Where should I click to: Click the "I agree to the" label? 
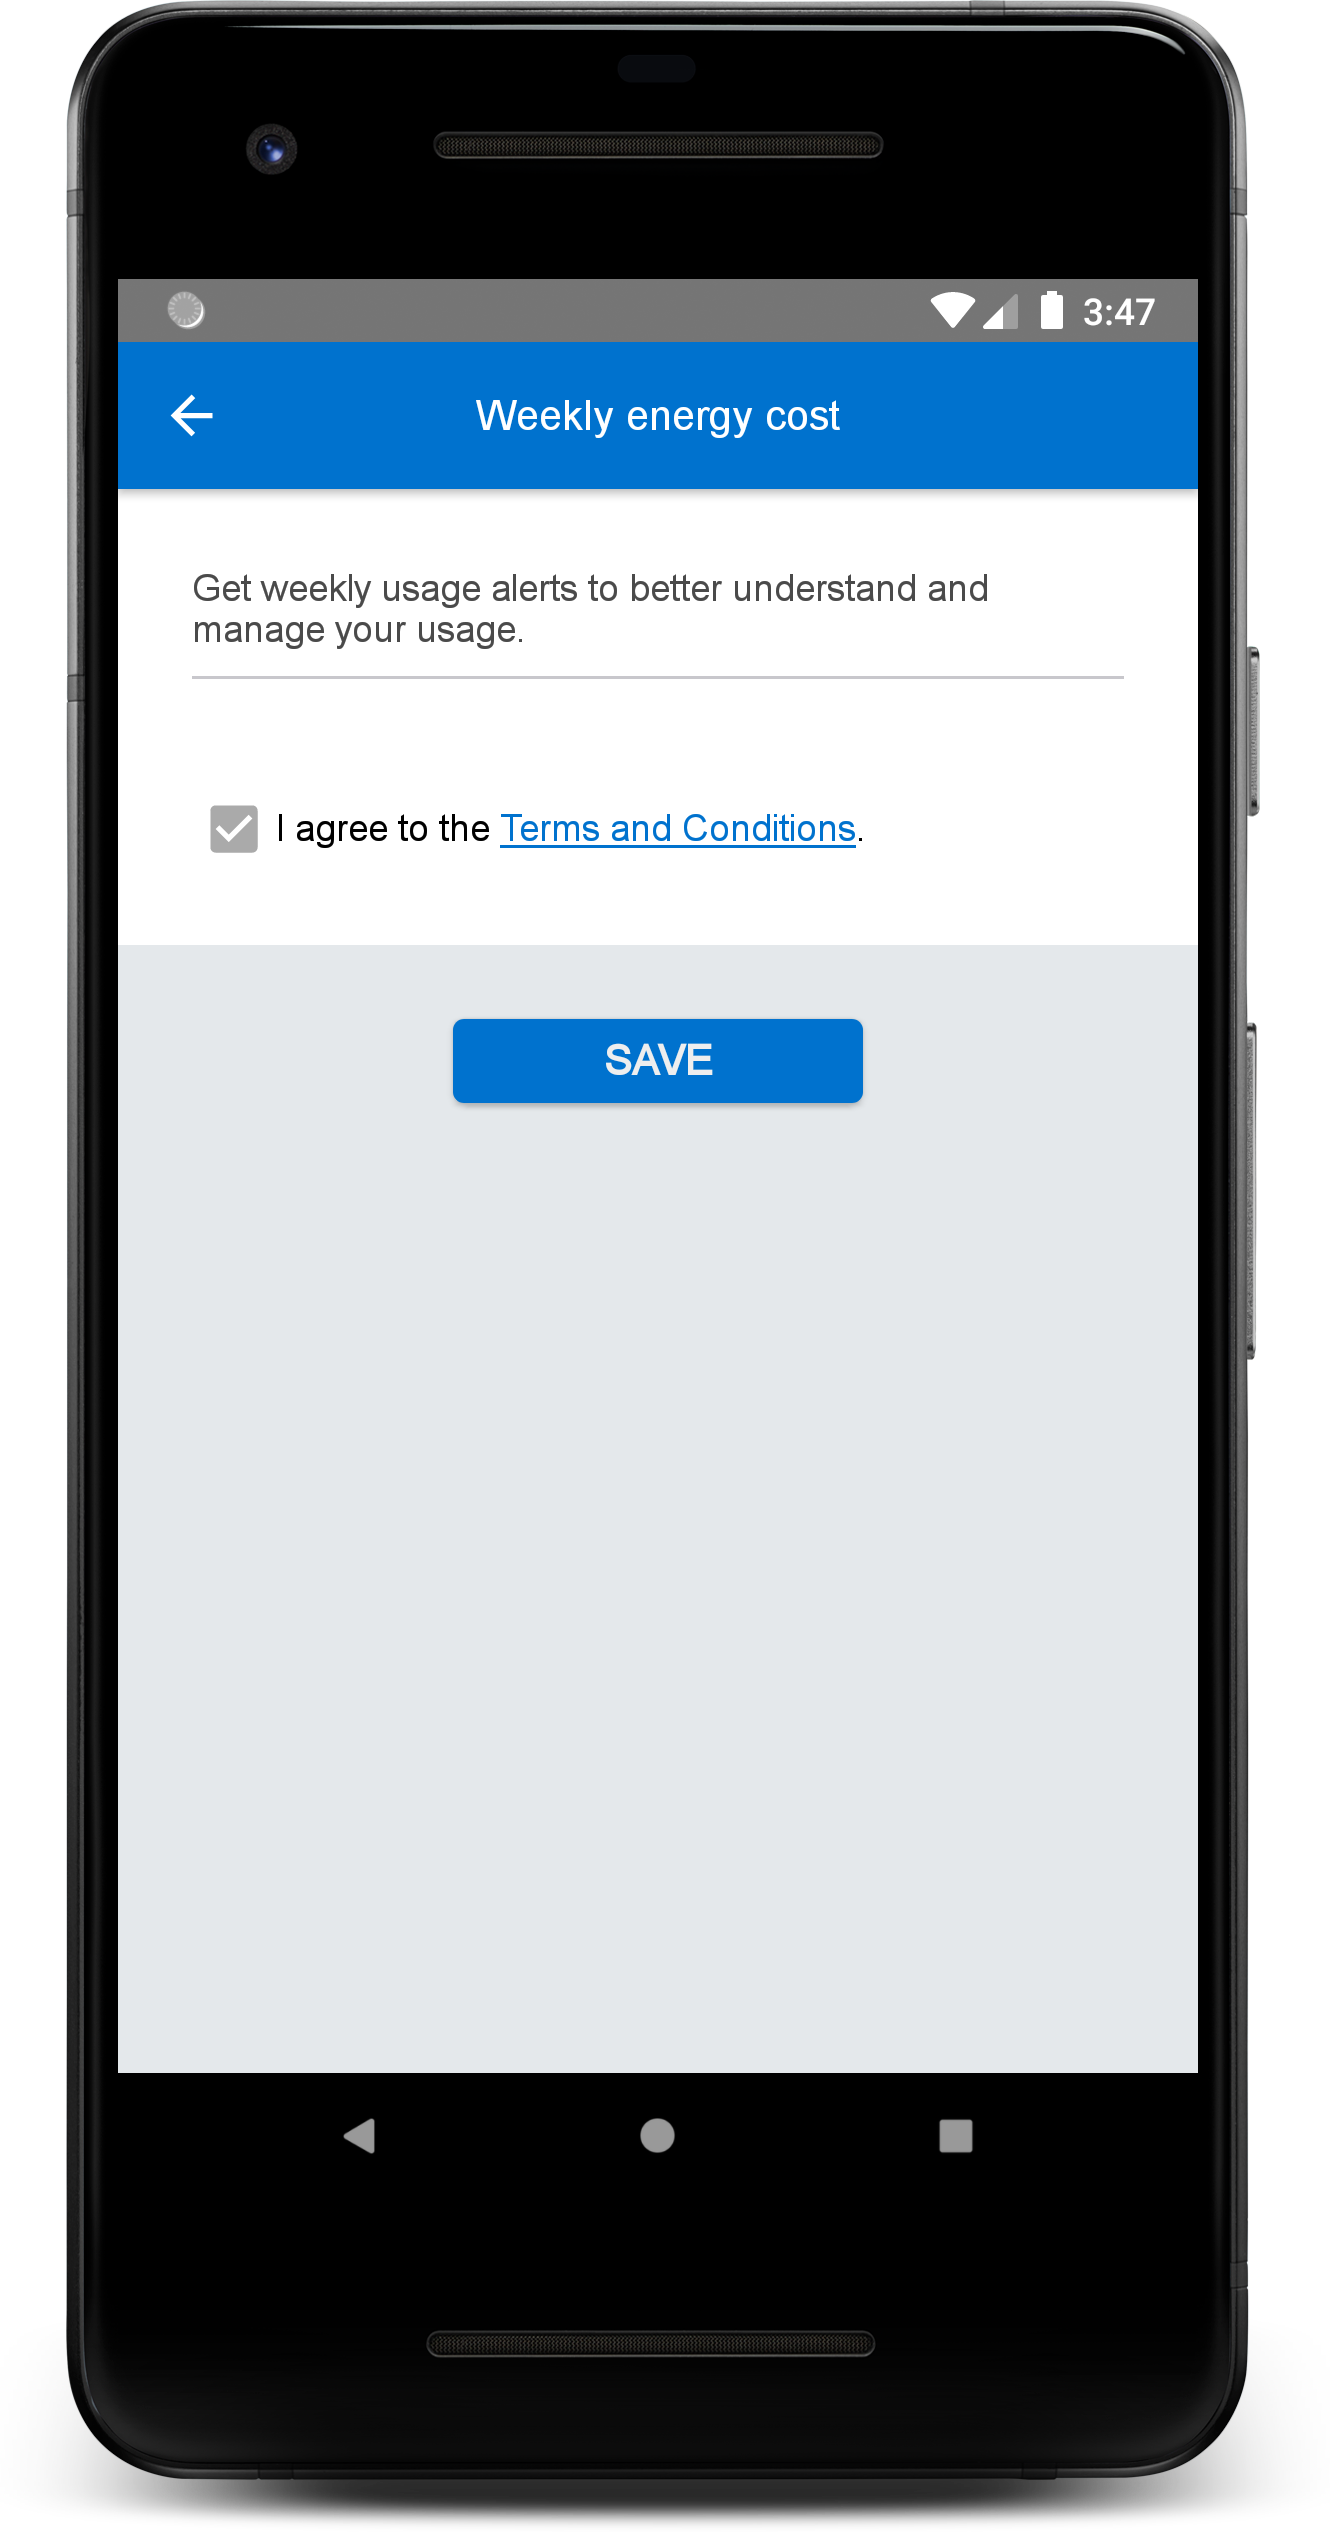(383, 829)
